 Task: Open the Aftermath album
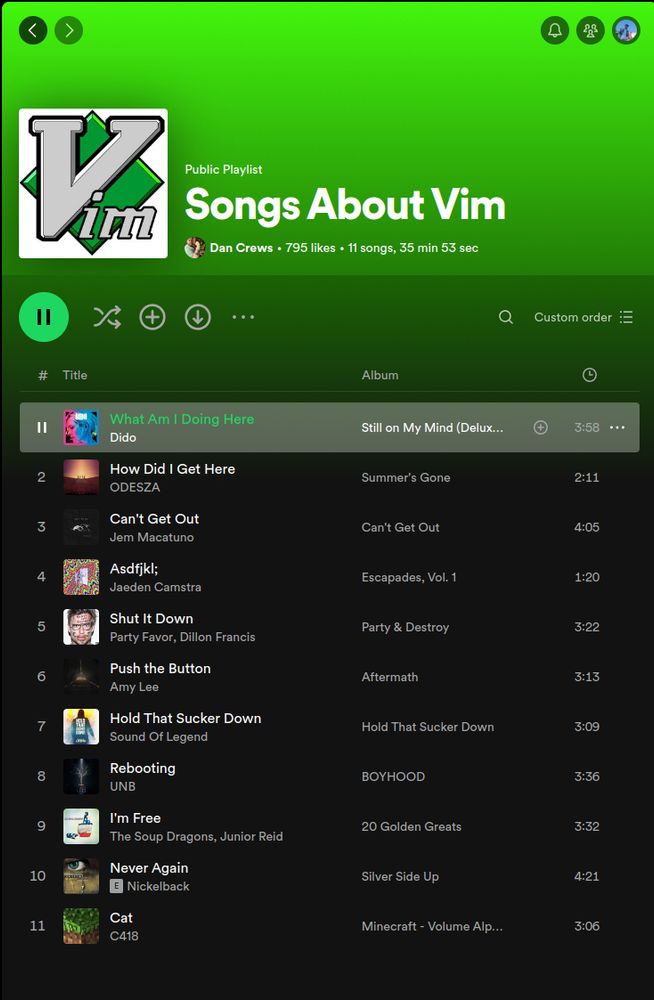click(x=390, y=677)
